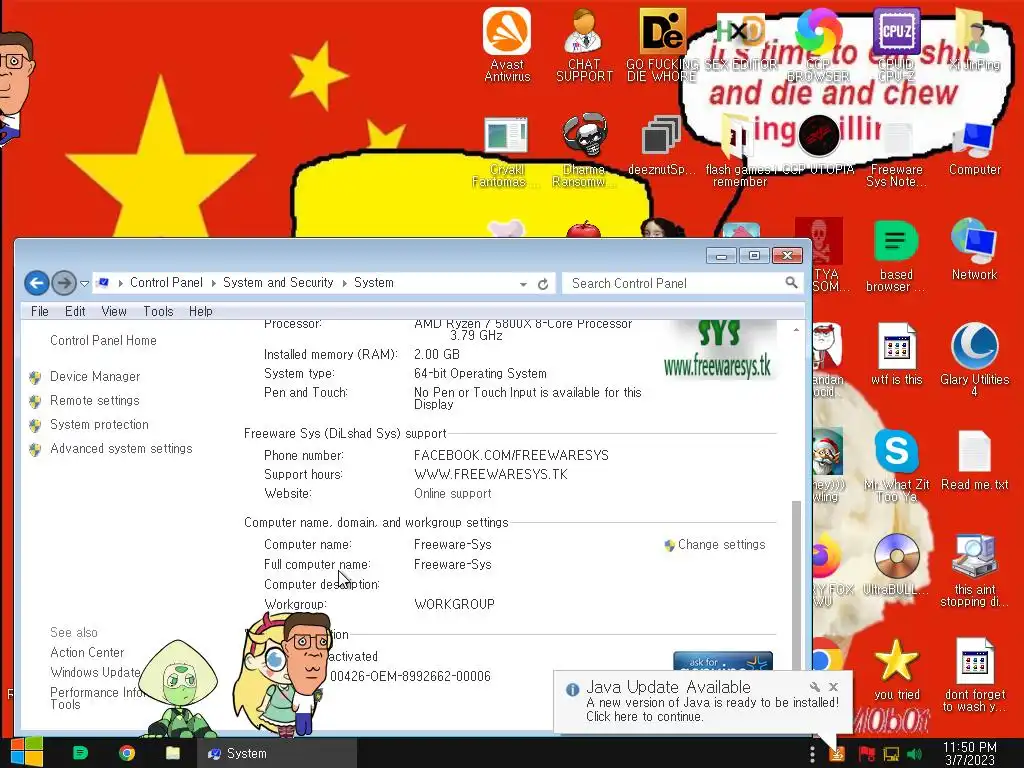The height and width of the screenshot is (768, 1024).
Task: Click the taskbar clock 11:50 PM
Action: click(x=970, y=754)
